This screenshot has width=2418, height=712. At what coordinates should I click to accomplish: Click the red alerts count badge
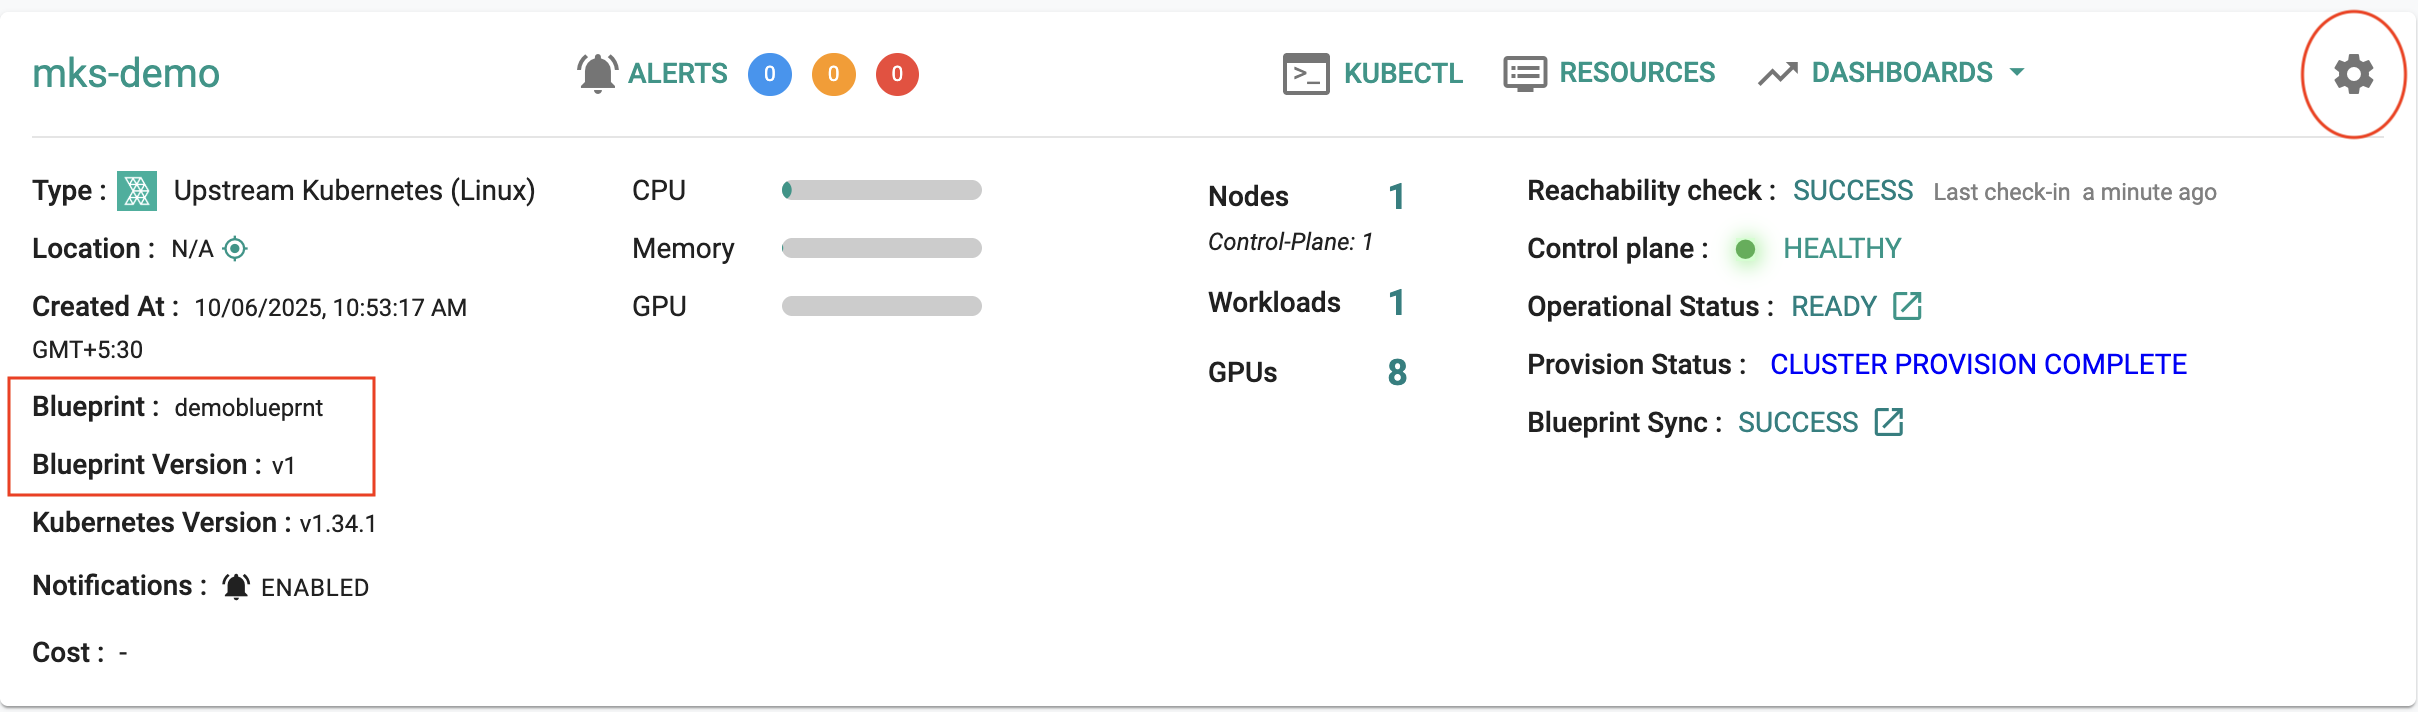coord(897,74)
